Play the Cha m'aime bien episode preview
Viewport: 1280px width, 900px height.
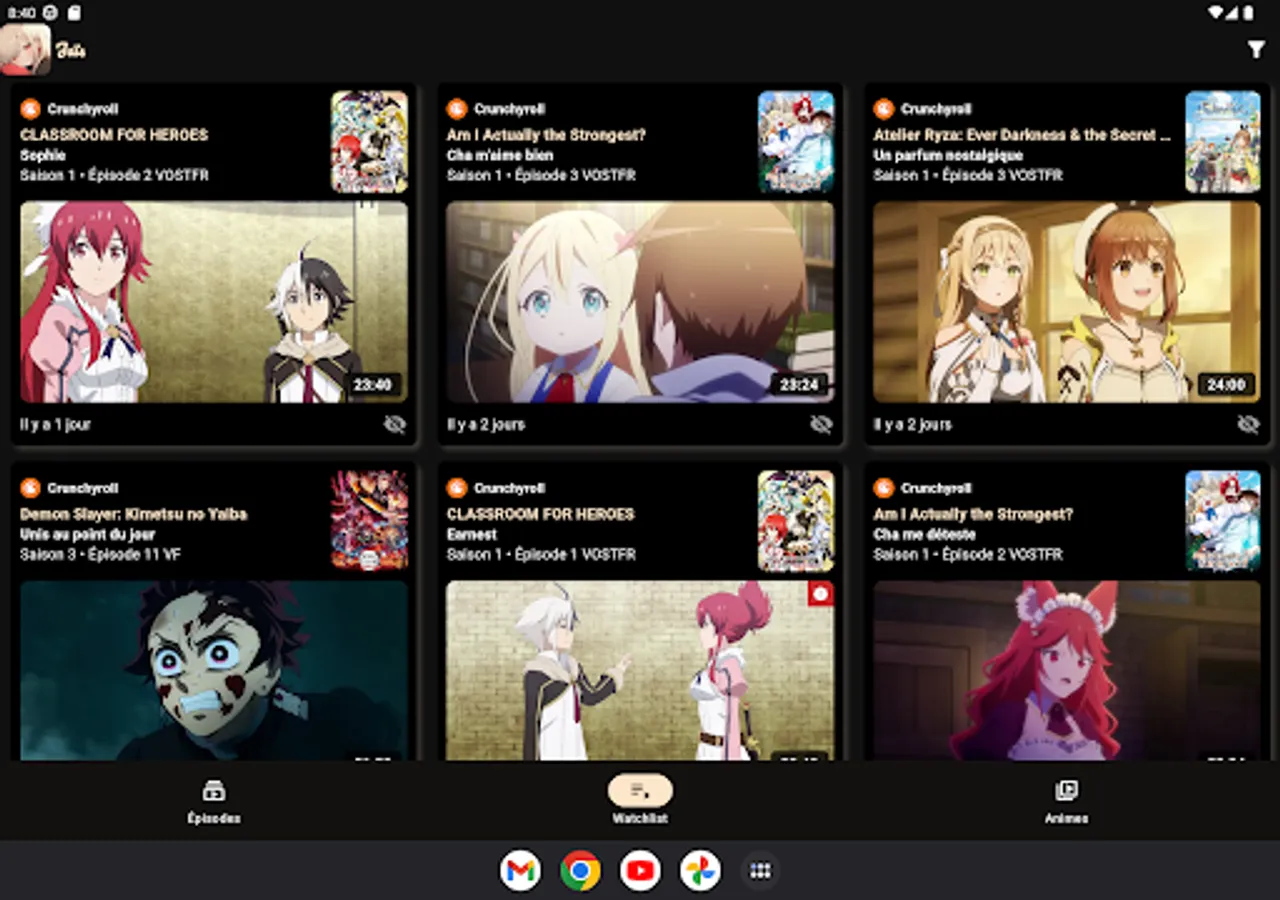pos(640,302)
